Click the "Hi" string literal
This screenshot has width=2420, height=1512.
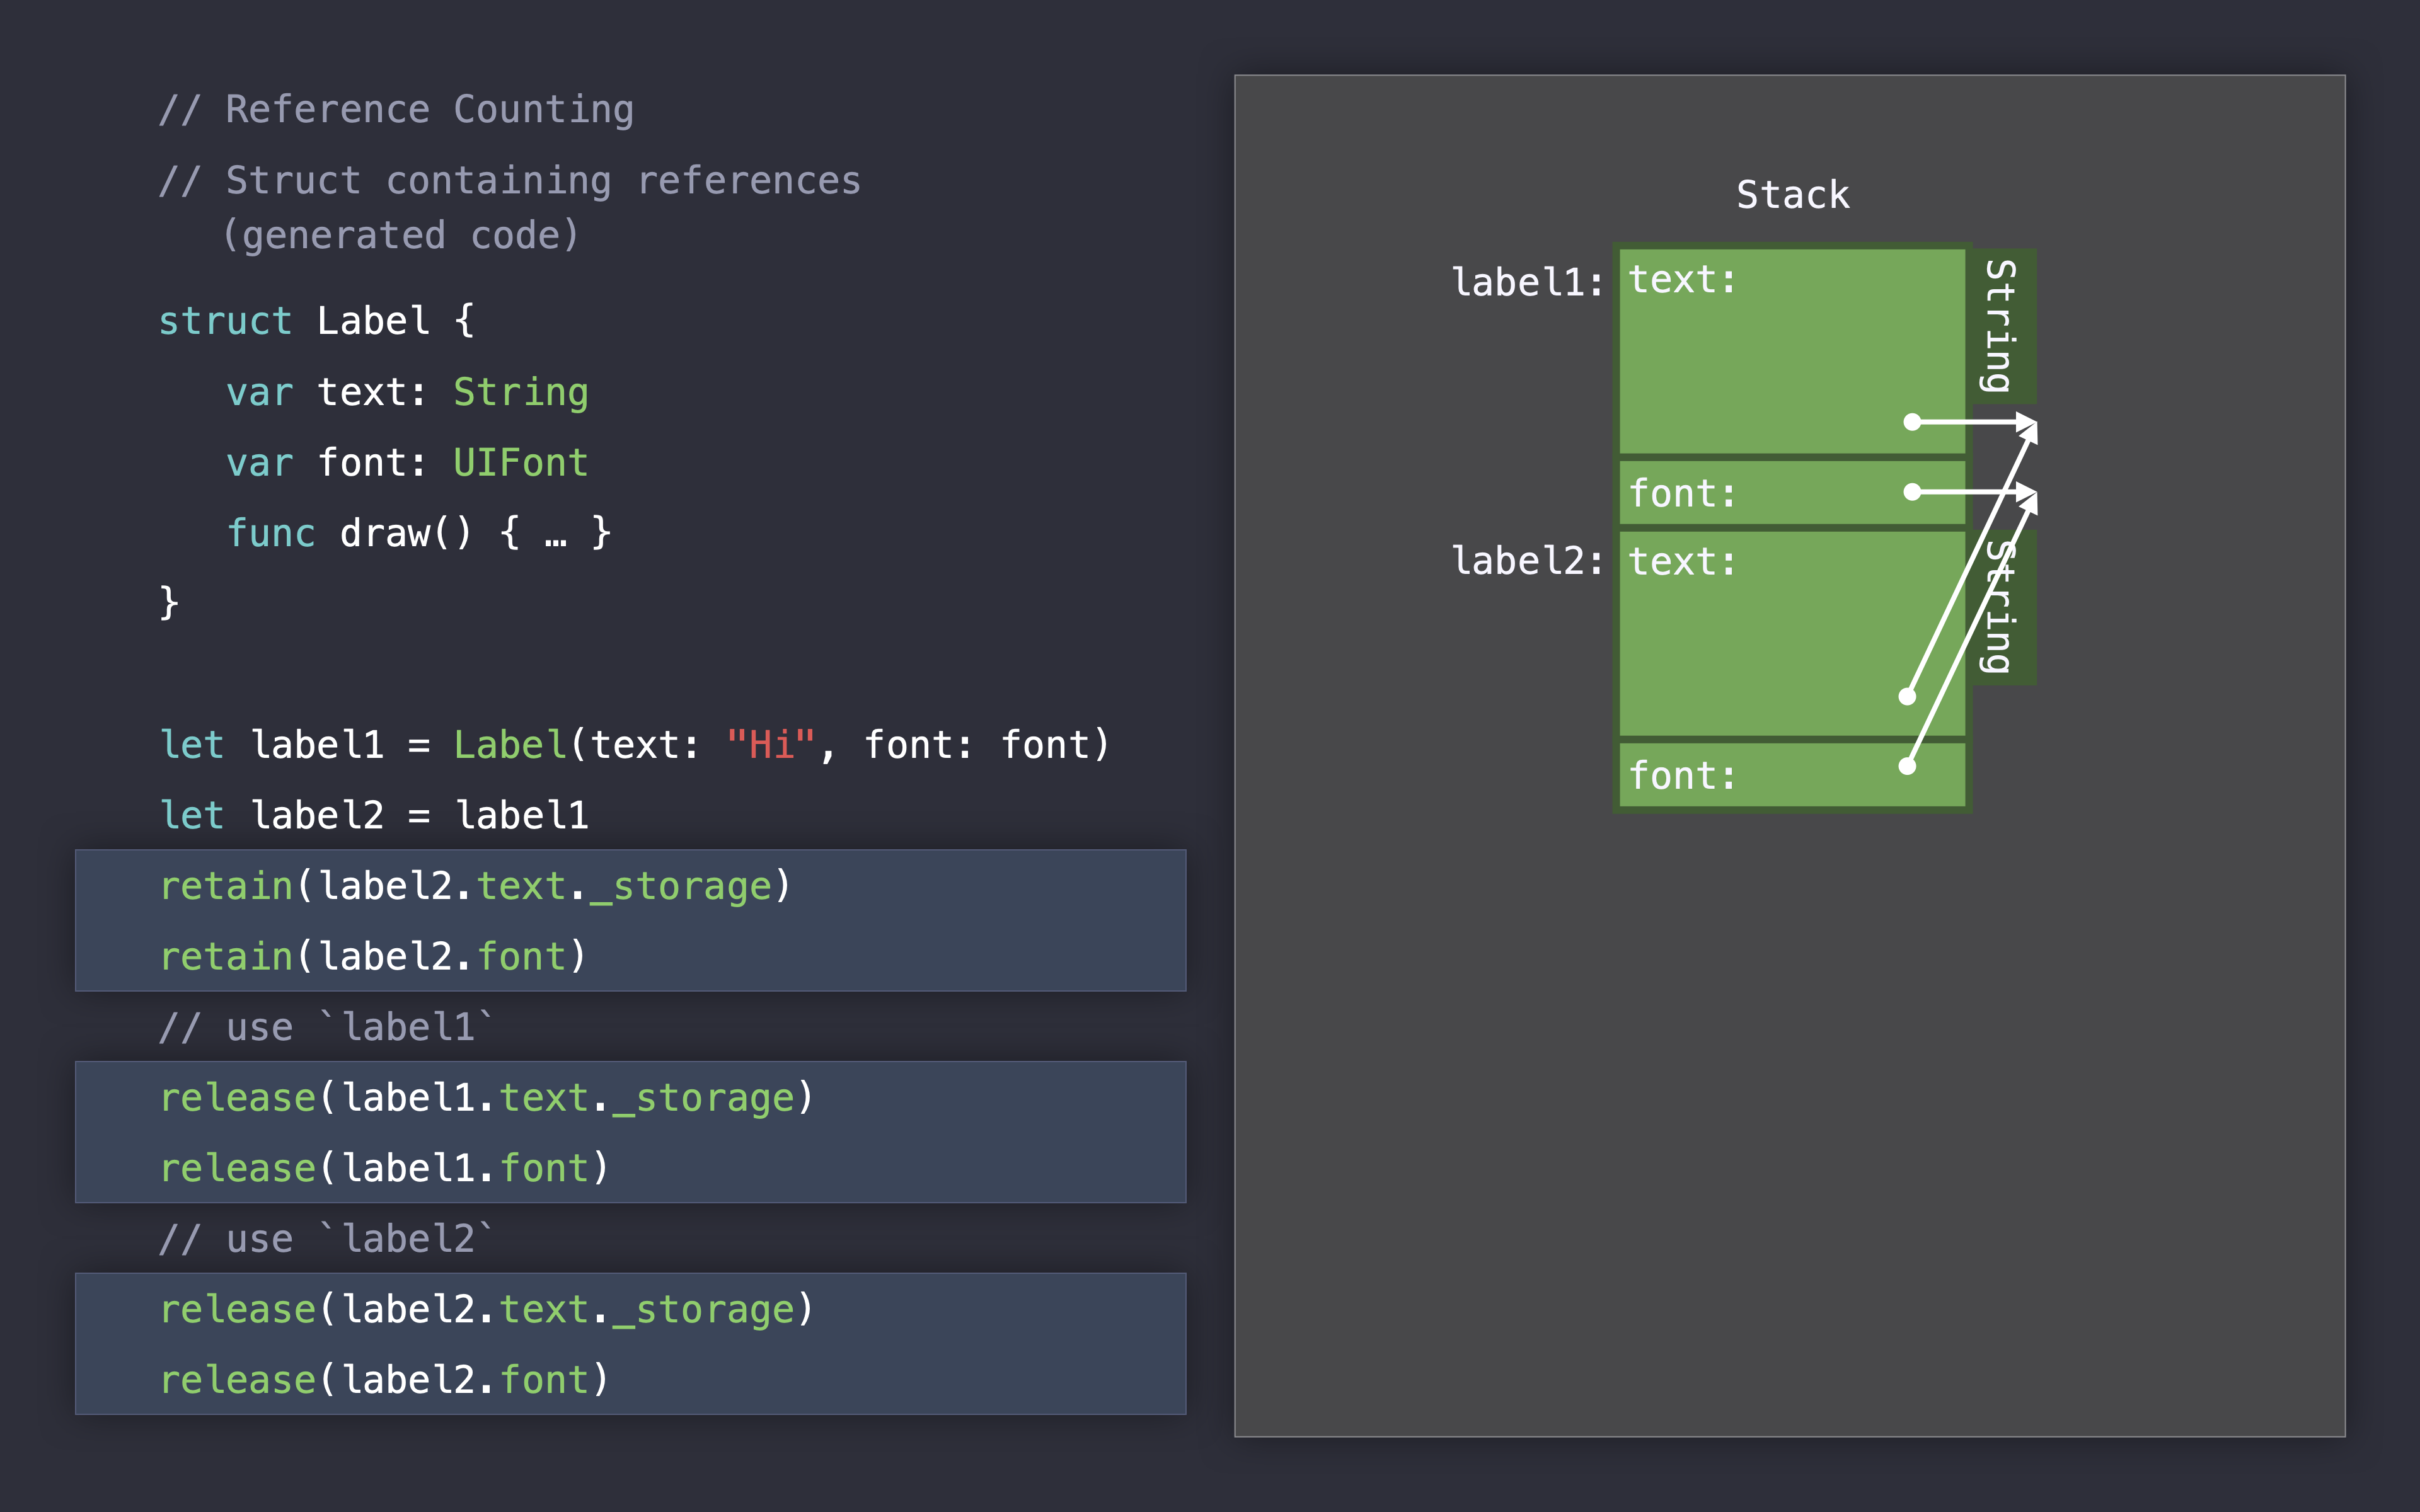click(770, 745)
